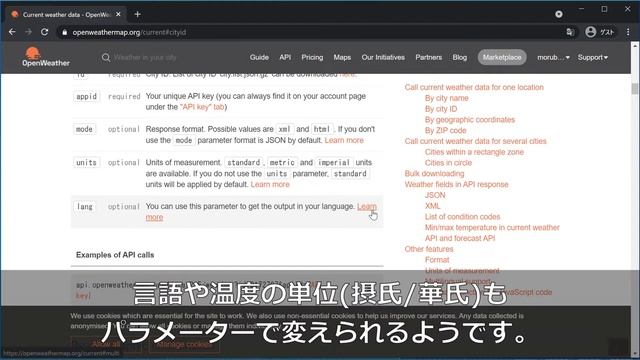Go to By geographic coordinates section
The height and width of the screenshot is (360, 640).
click(470, 120)
